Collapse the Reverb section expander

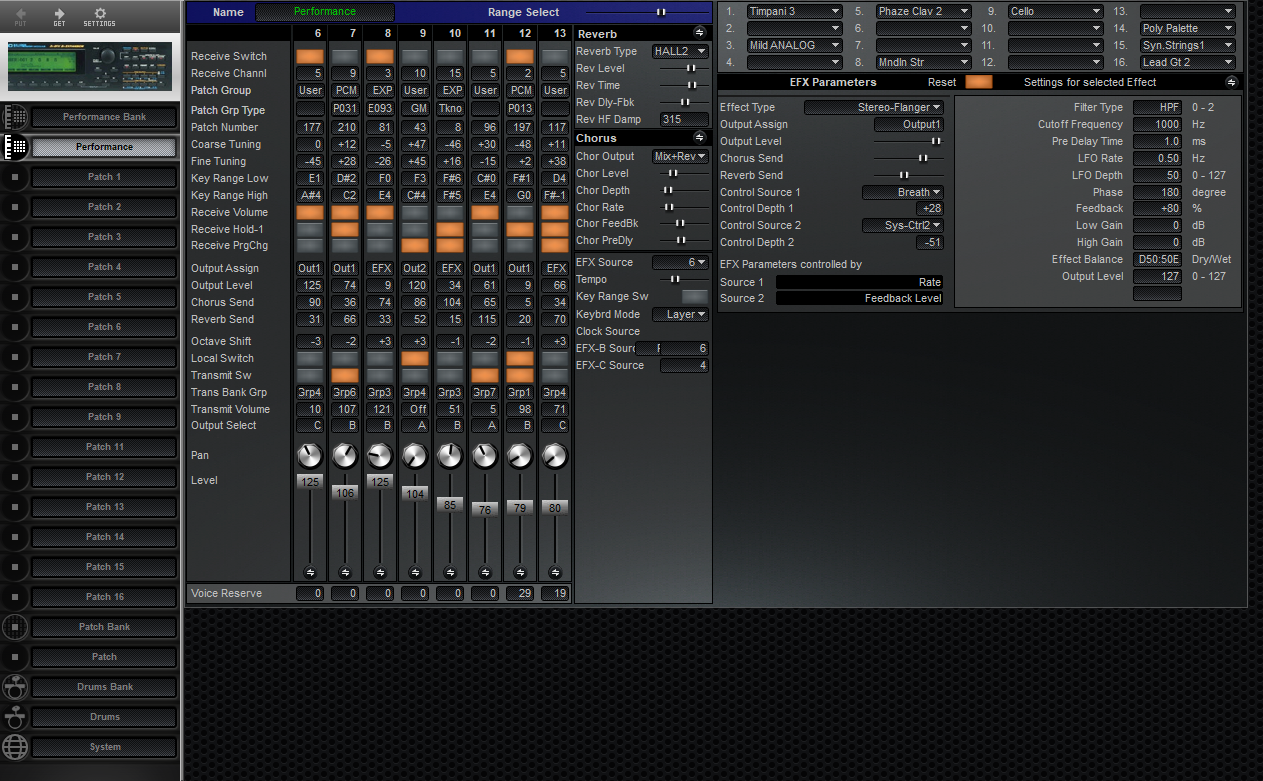click(699, 33)
